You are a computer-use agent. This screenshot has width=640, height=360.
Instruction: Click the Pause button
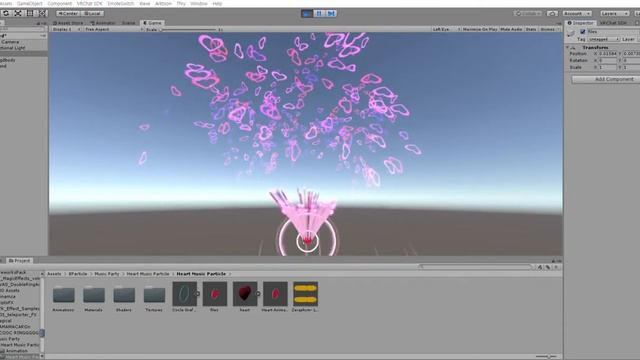coord(319,13)
